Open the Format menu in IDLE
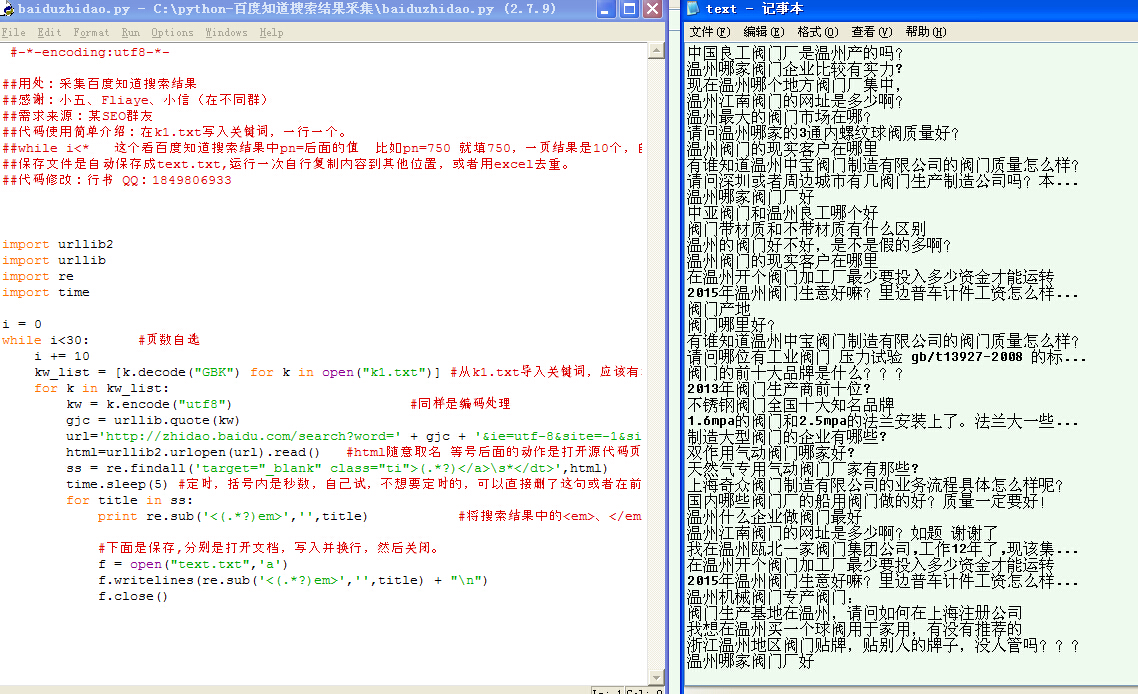 tap(91, 31)
